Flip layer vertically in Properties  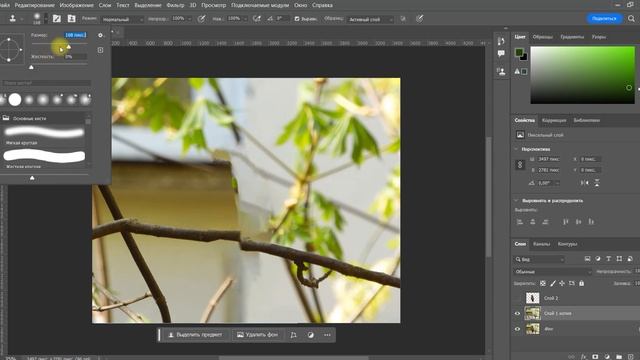point(597,183)
